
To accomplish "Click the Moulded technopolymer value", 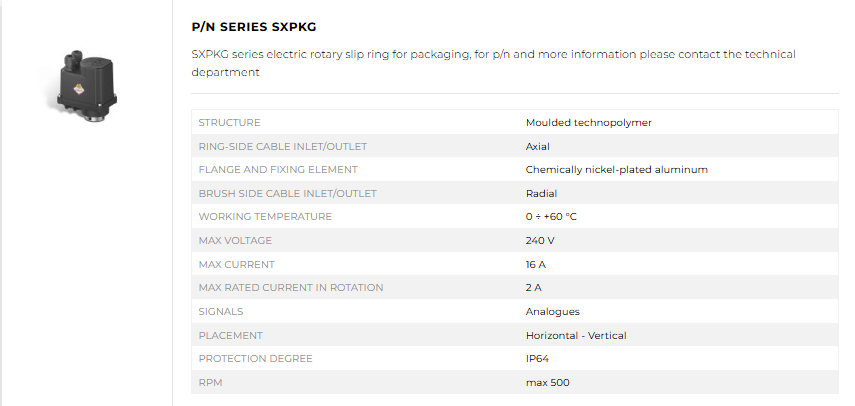I will tap(588, 123).
